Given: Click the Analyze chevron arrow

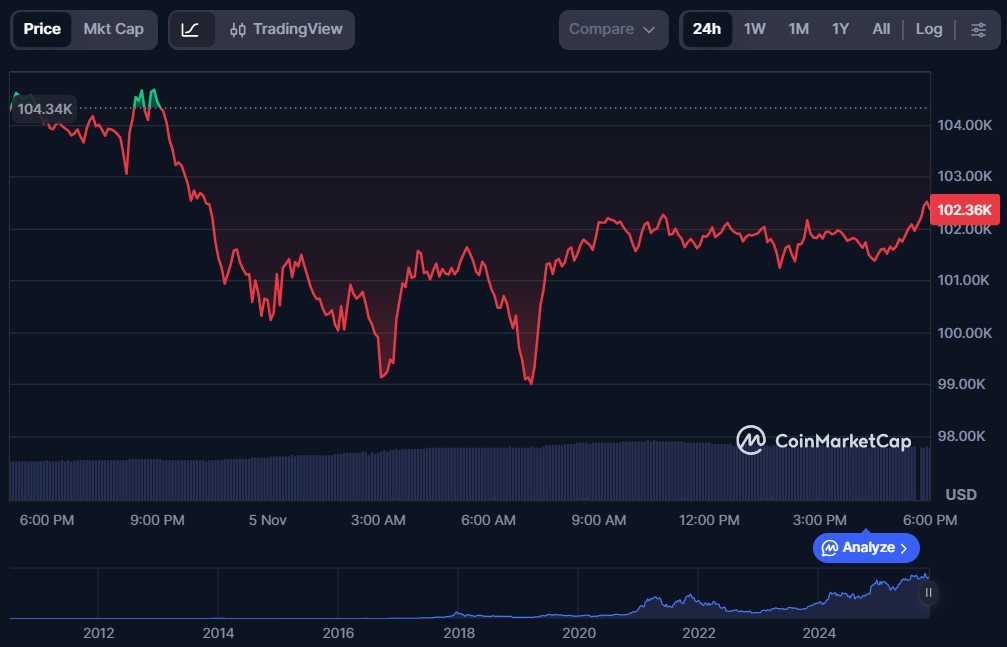Looking at the screenshot, I should pyautogui.click(x=904, y=548).
